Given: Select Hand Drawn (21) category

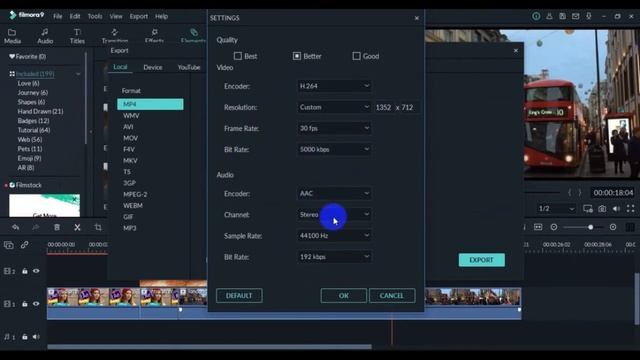Looking at the screenshot, I should click(x=40, y=111).
